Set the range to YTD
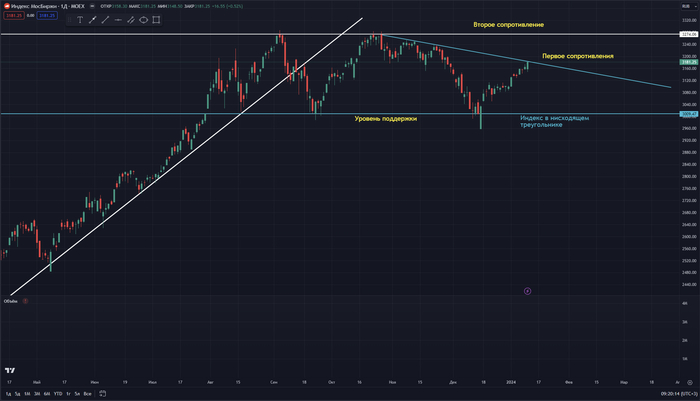This screenshot has height=401, width=700. pyautogui.click(x=58, y=393)
